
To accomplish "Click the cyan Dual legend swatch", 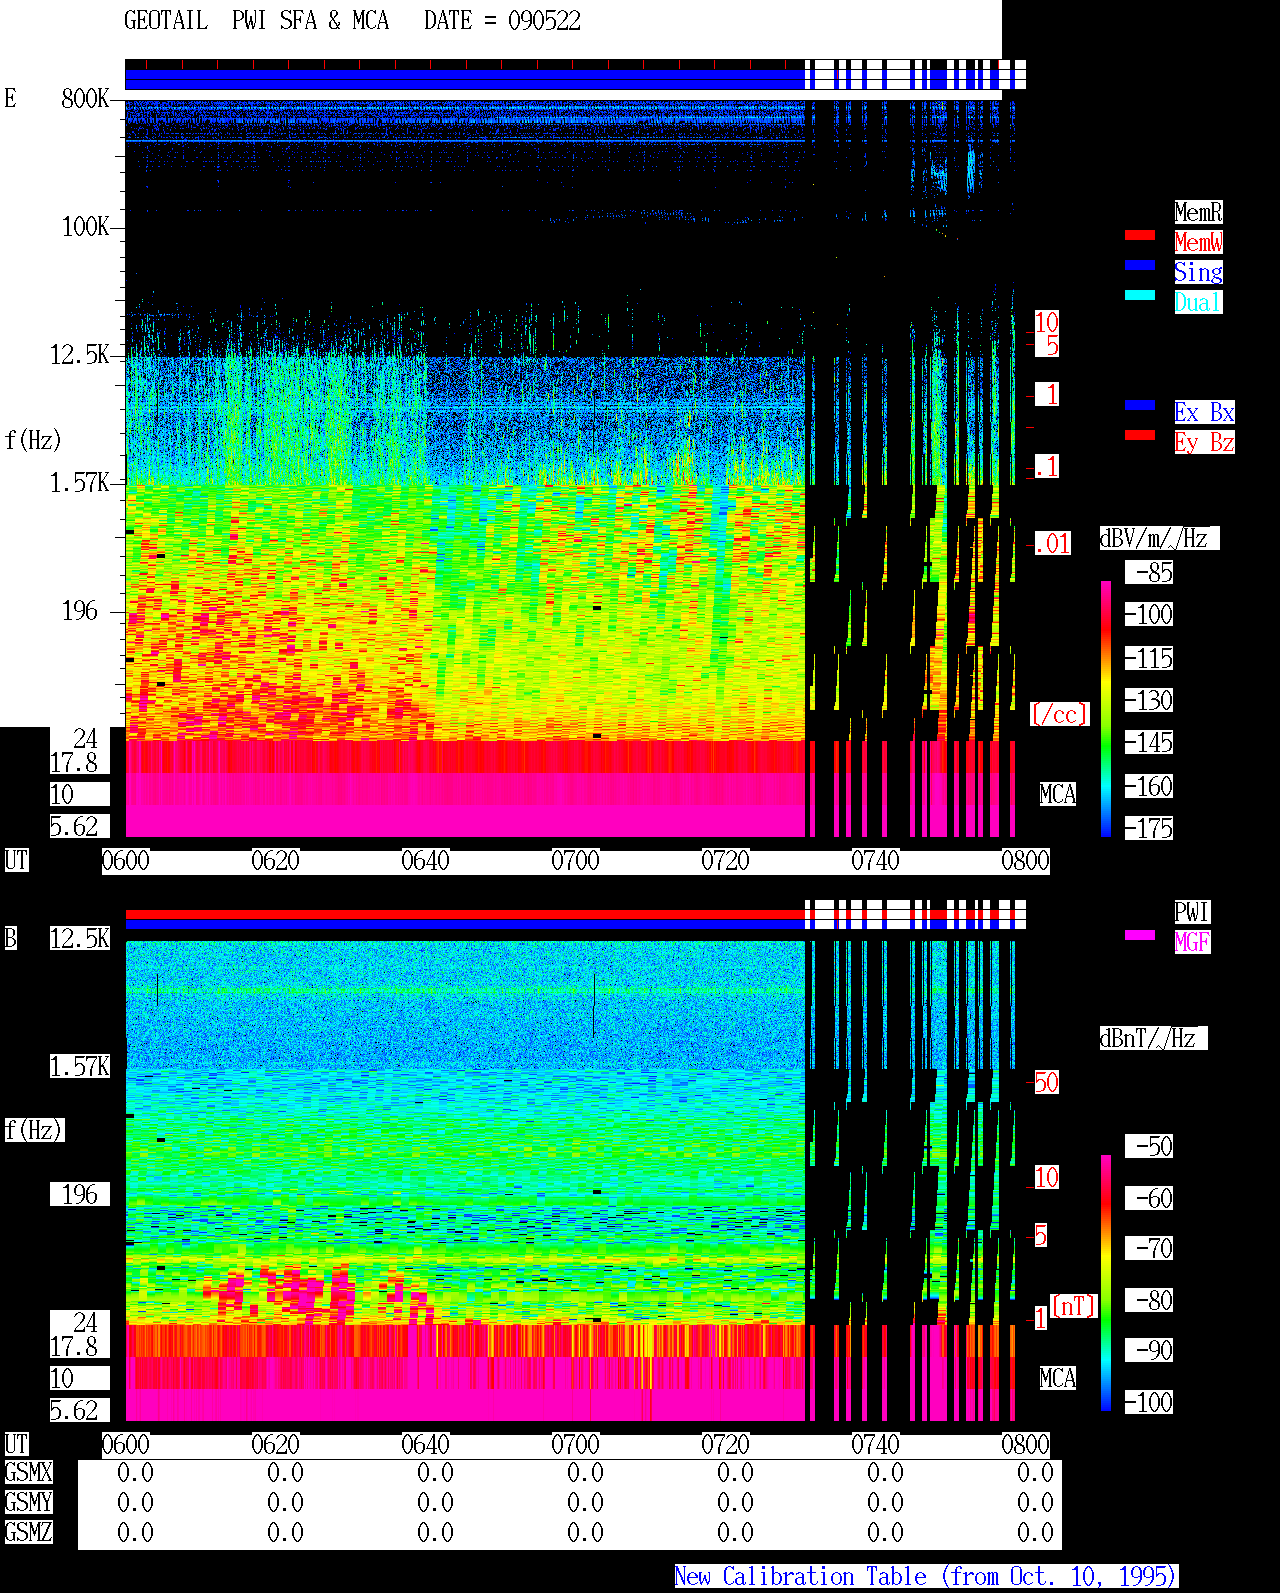I will 1140,295.
